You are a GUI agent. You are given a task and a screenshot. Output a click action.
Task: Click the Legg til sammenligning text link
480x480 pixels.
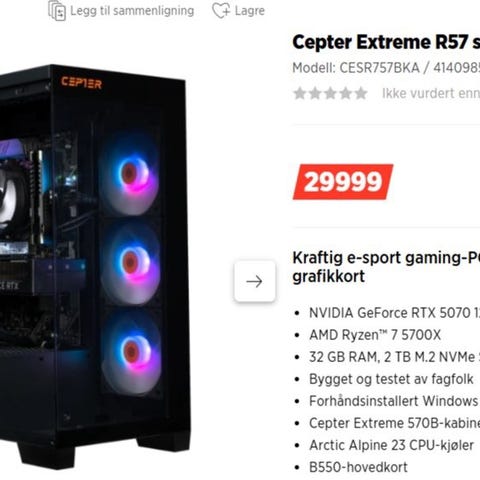[x=132, y=11]
